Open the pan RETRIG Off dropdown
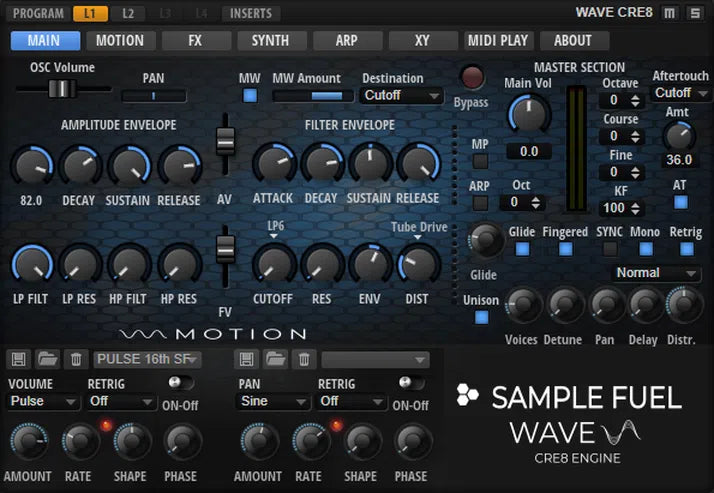The width and height of the screenshot is (714, 493). (x=351, y=402)
